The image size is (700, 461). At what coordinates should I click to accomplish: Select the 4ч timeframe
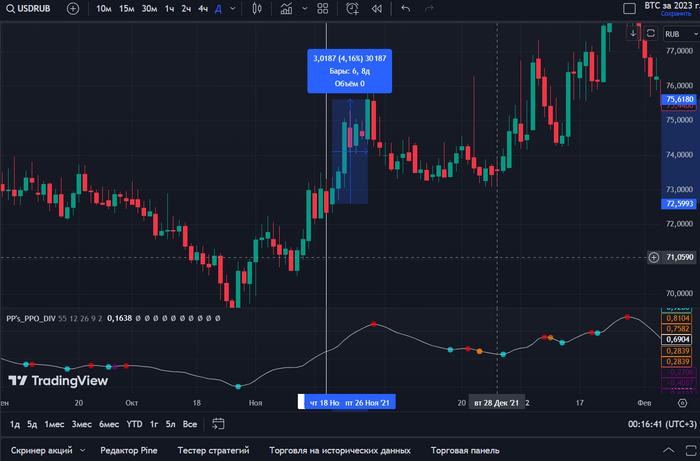click(203, 8)
